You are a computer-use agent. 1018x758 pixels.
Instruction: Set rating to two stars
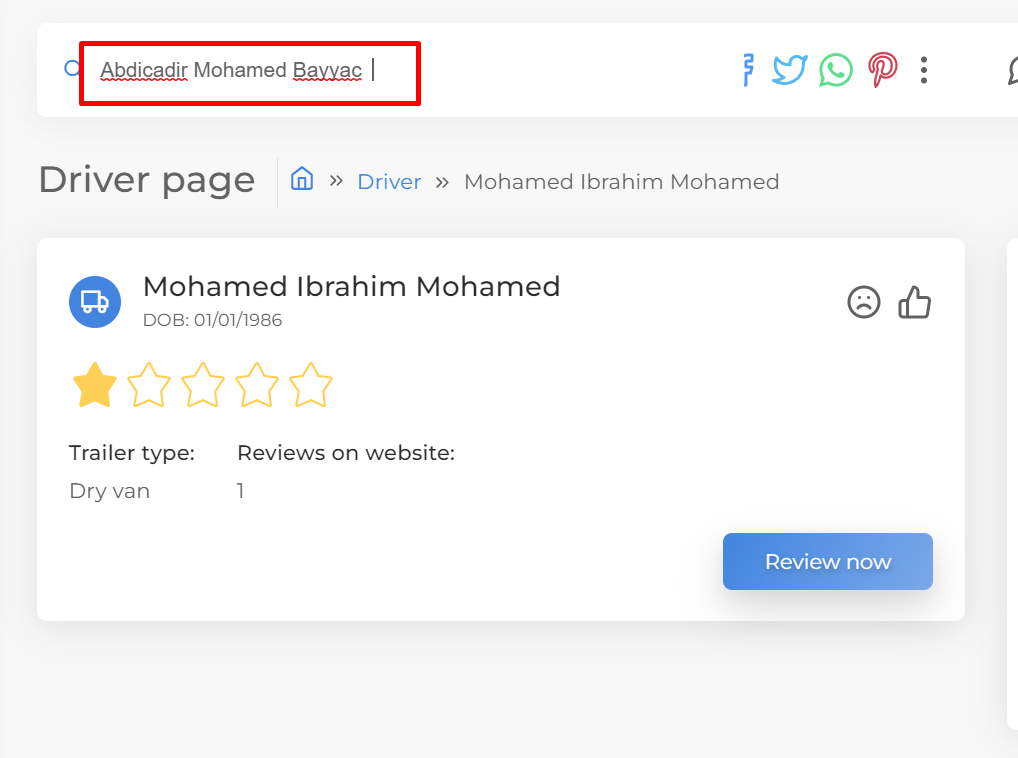(149, 386)
